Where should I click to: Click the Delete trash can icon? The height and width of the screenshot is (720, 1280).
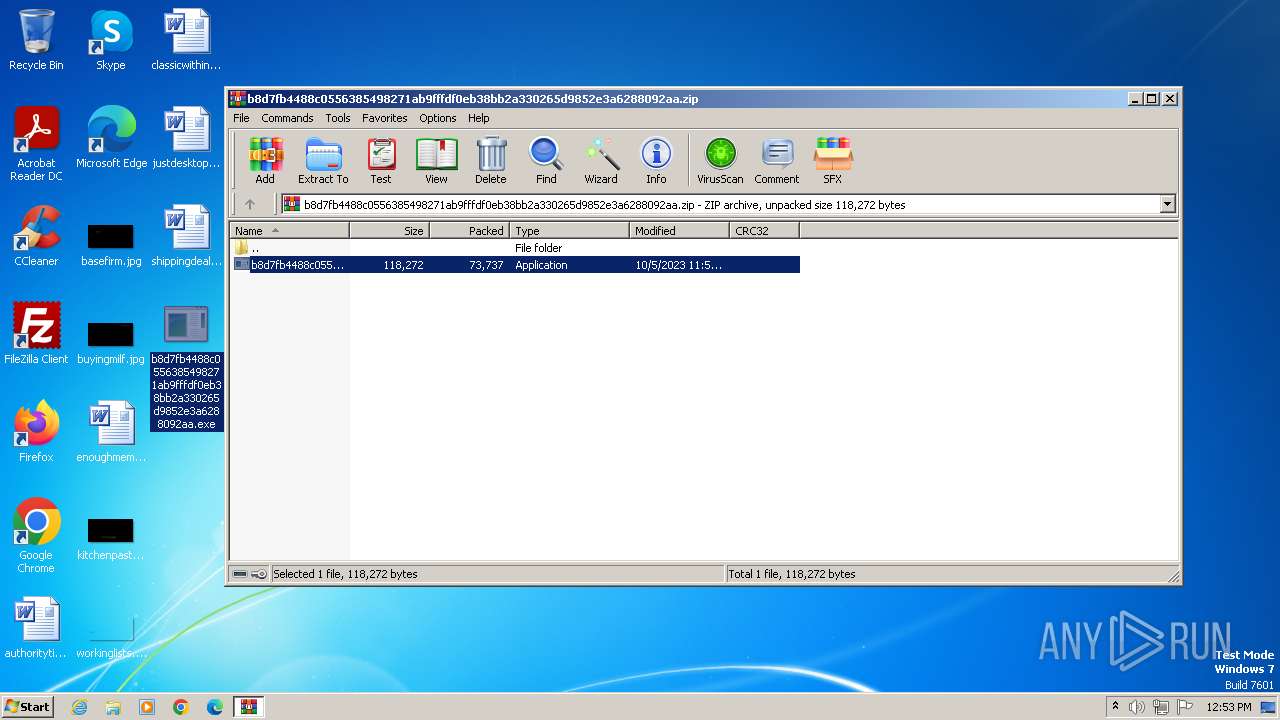pos(490,161)
